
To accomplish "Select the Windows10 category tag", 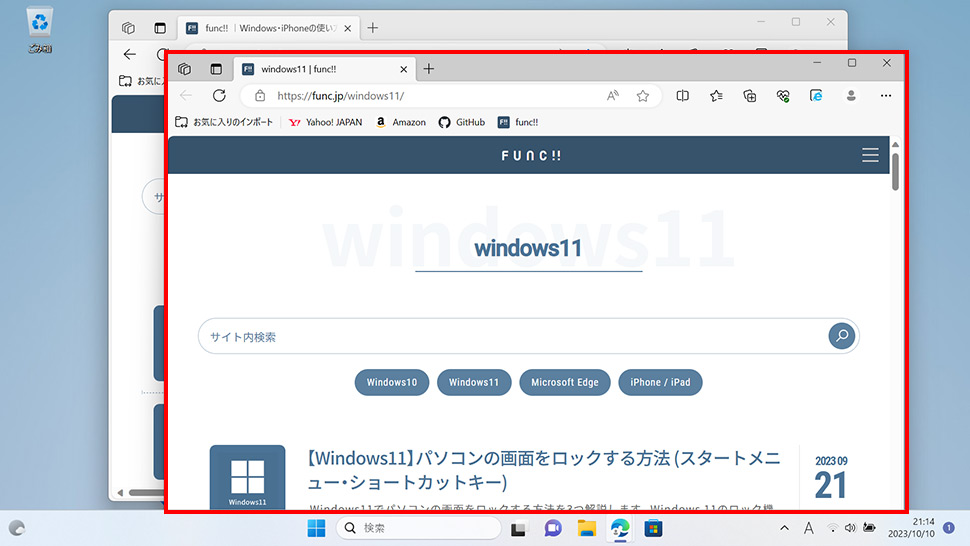I will [392, 382].
